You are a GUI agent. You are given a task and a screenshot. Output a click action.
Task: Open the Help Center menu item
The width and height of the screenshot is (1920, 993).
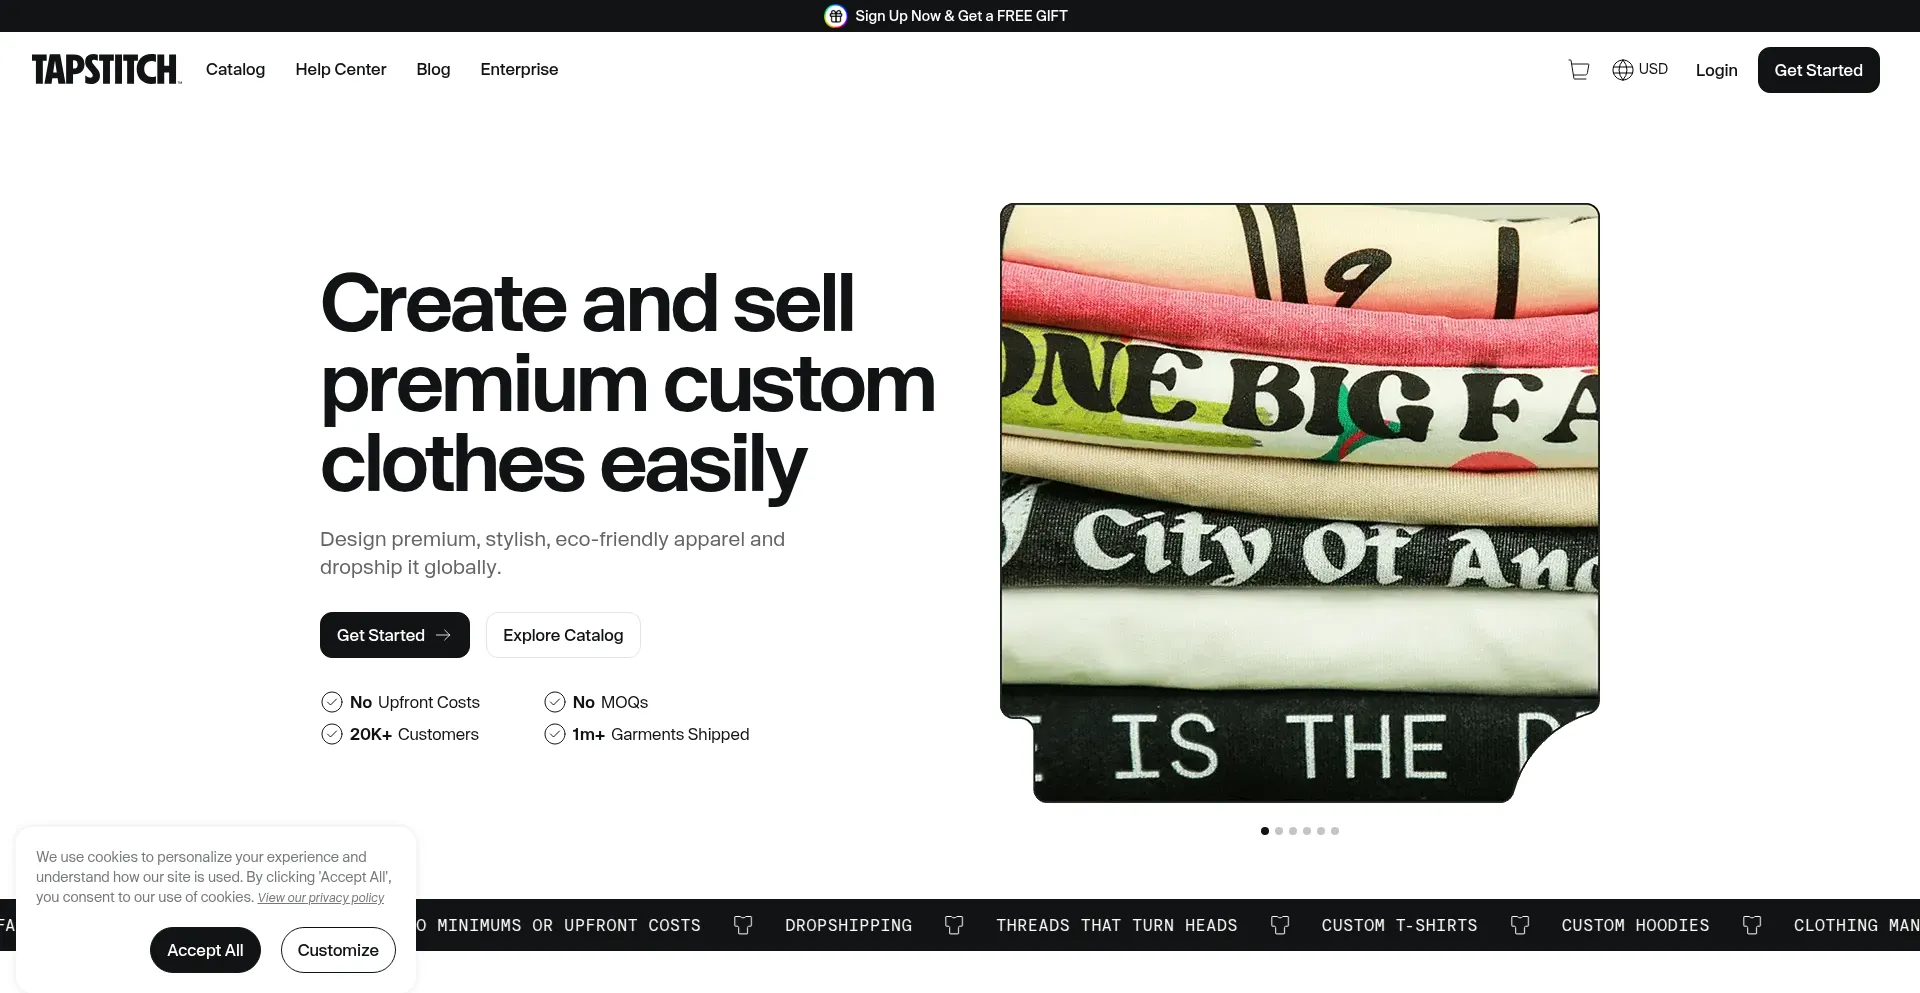tap(341, 69)
